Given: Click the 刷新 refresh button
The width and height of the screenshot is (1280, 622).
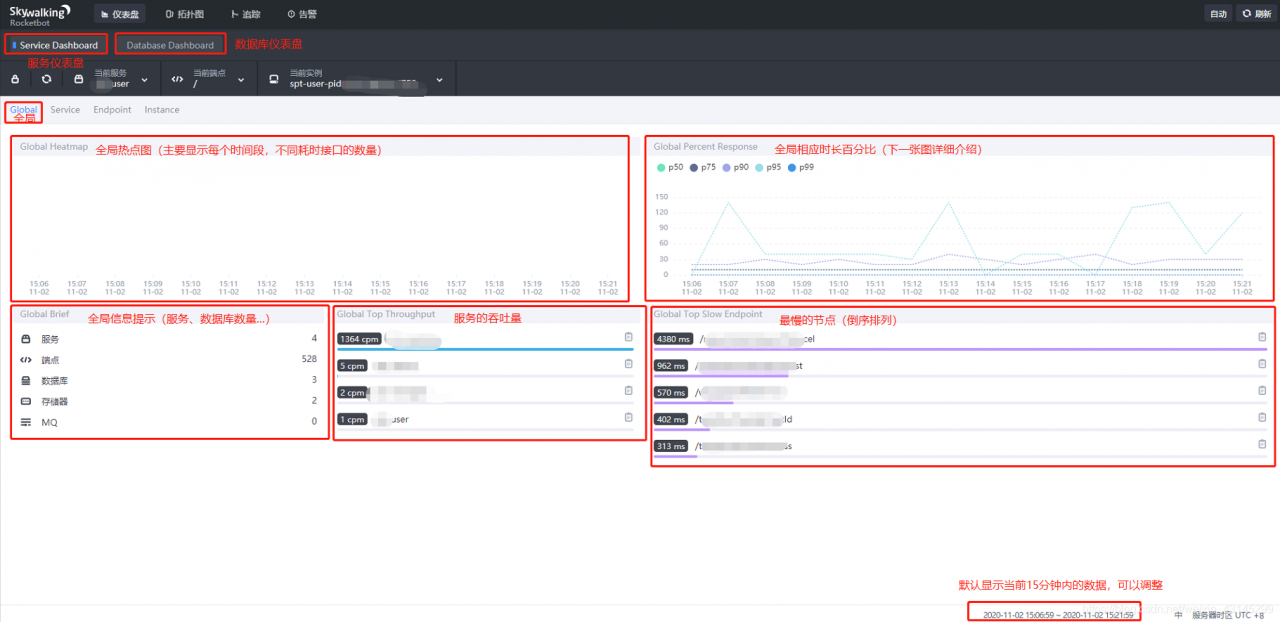Looking at the screenshot, I should pos(1256,14).
